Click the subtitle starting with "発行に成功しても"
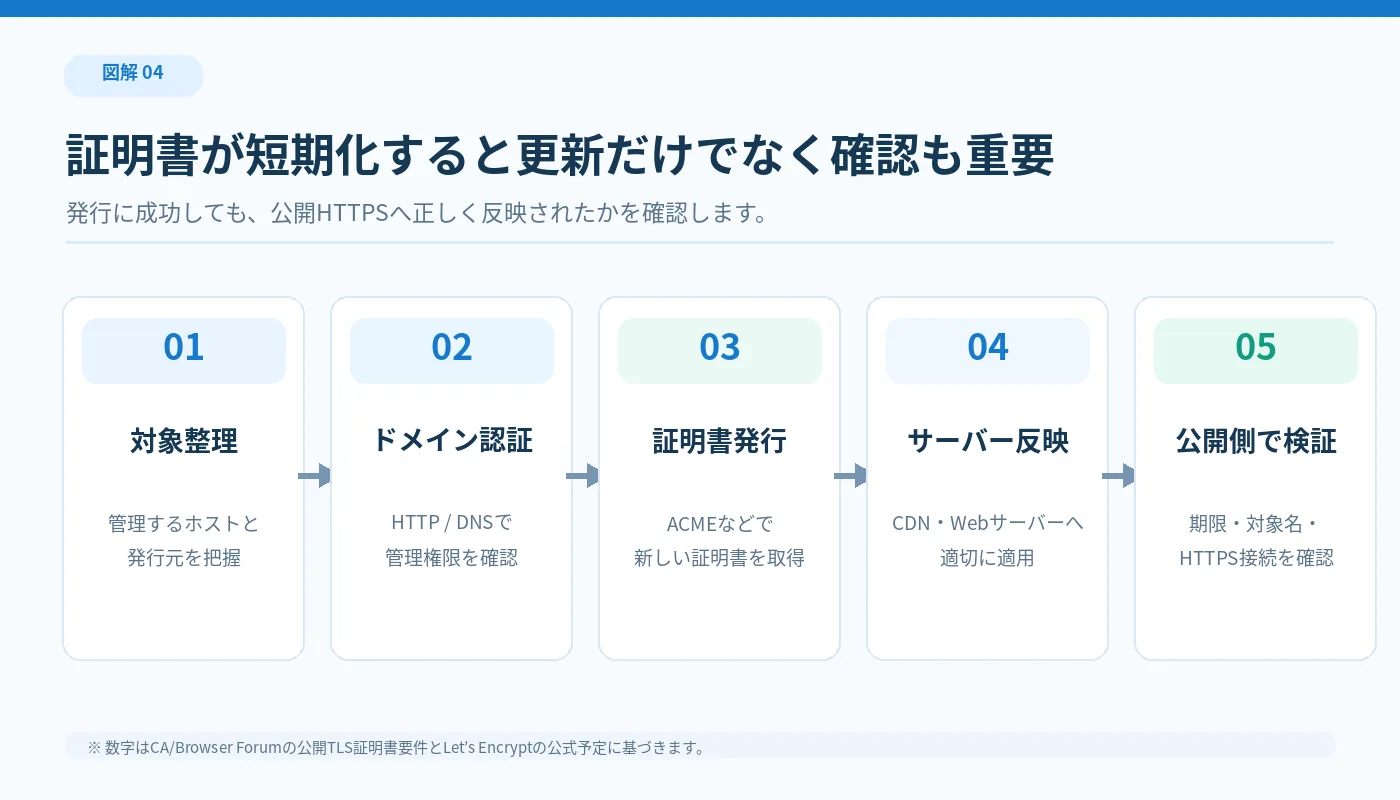The width and height of the screenshot is (1400, 800). [x=416, y=214]
